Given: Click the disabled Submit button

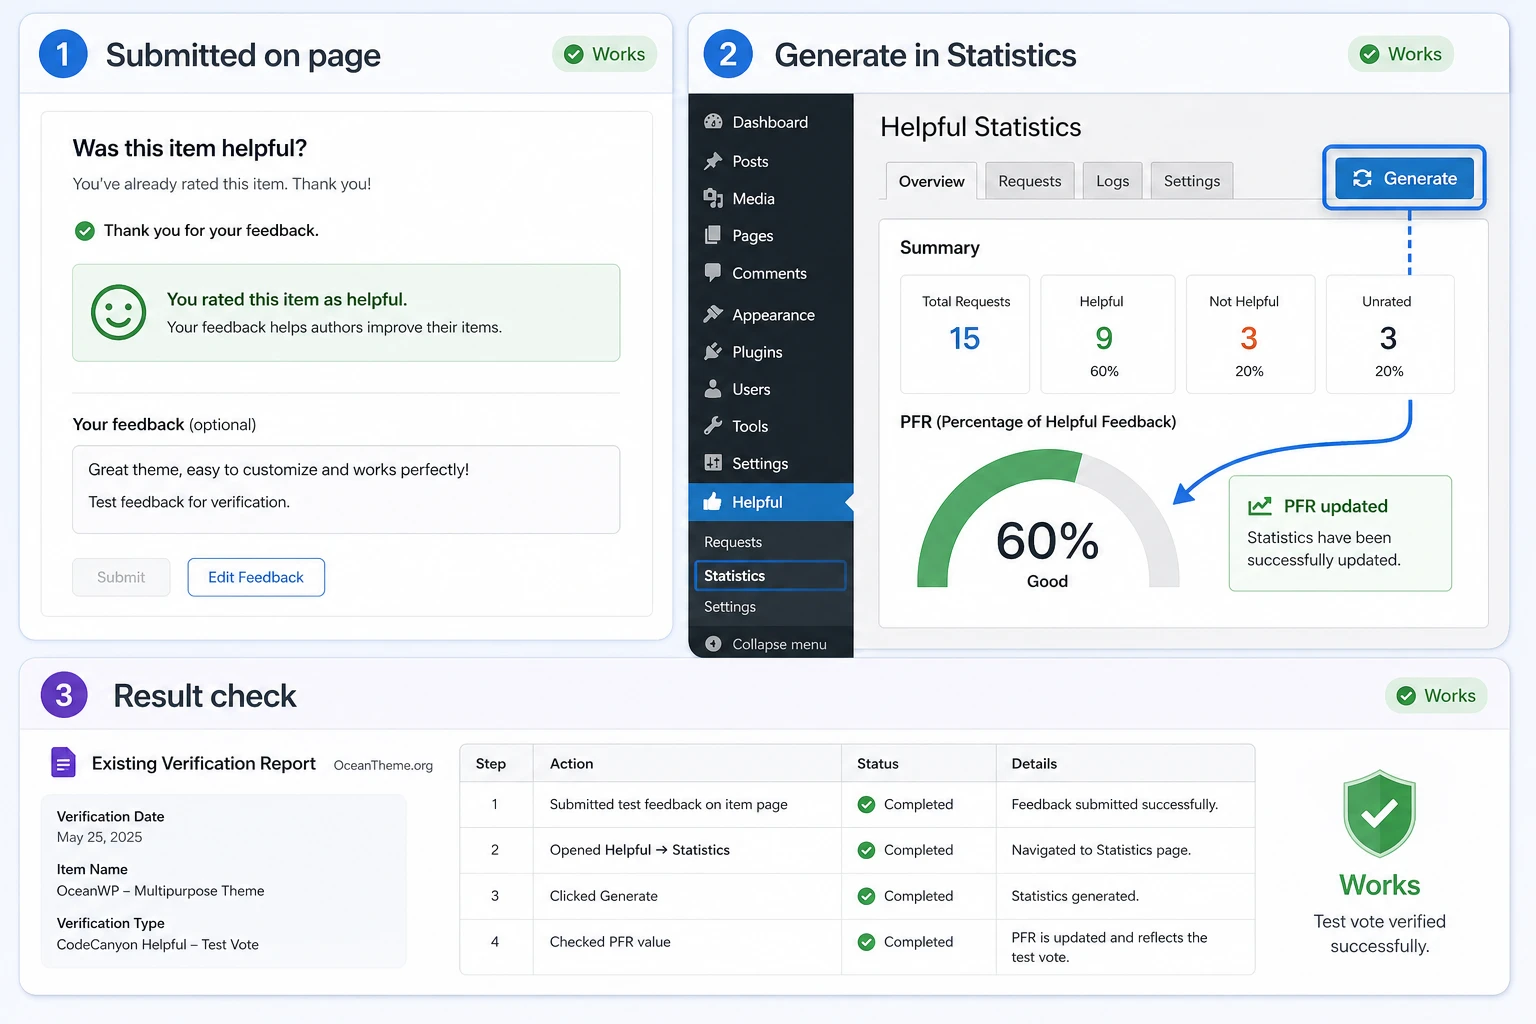Looking at the screenshot, I should pos(121,577).
